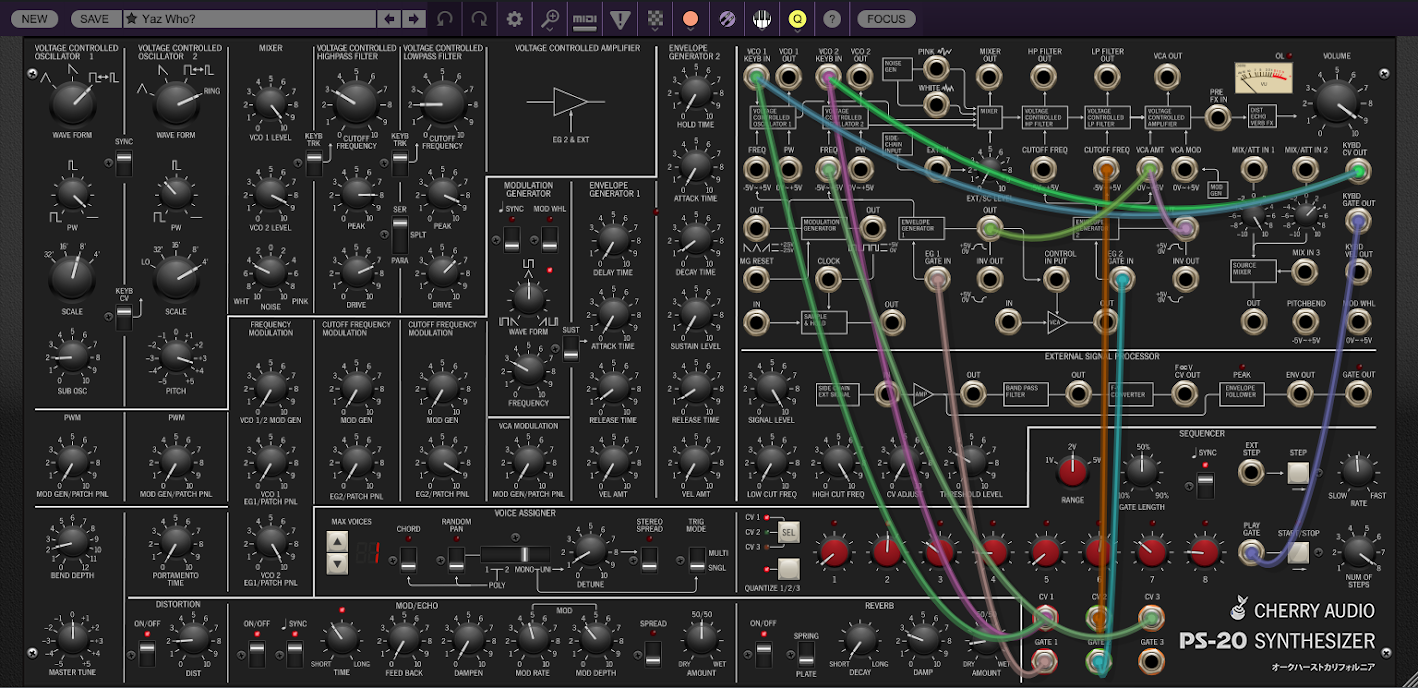This screenshot has height=688, width=1418.
Task: Click the QUANTIZE 1/2/3 button
Action: (x=789, y=569)
